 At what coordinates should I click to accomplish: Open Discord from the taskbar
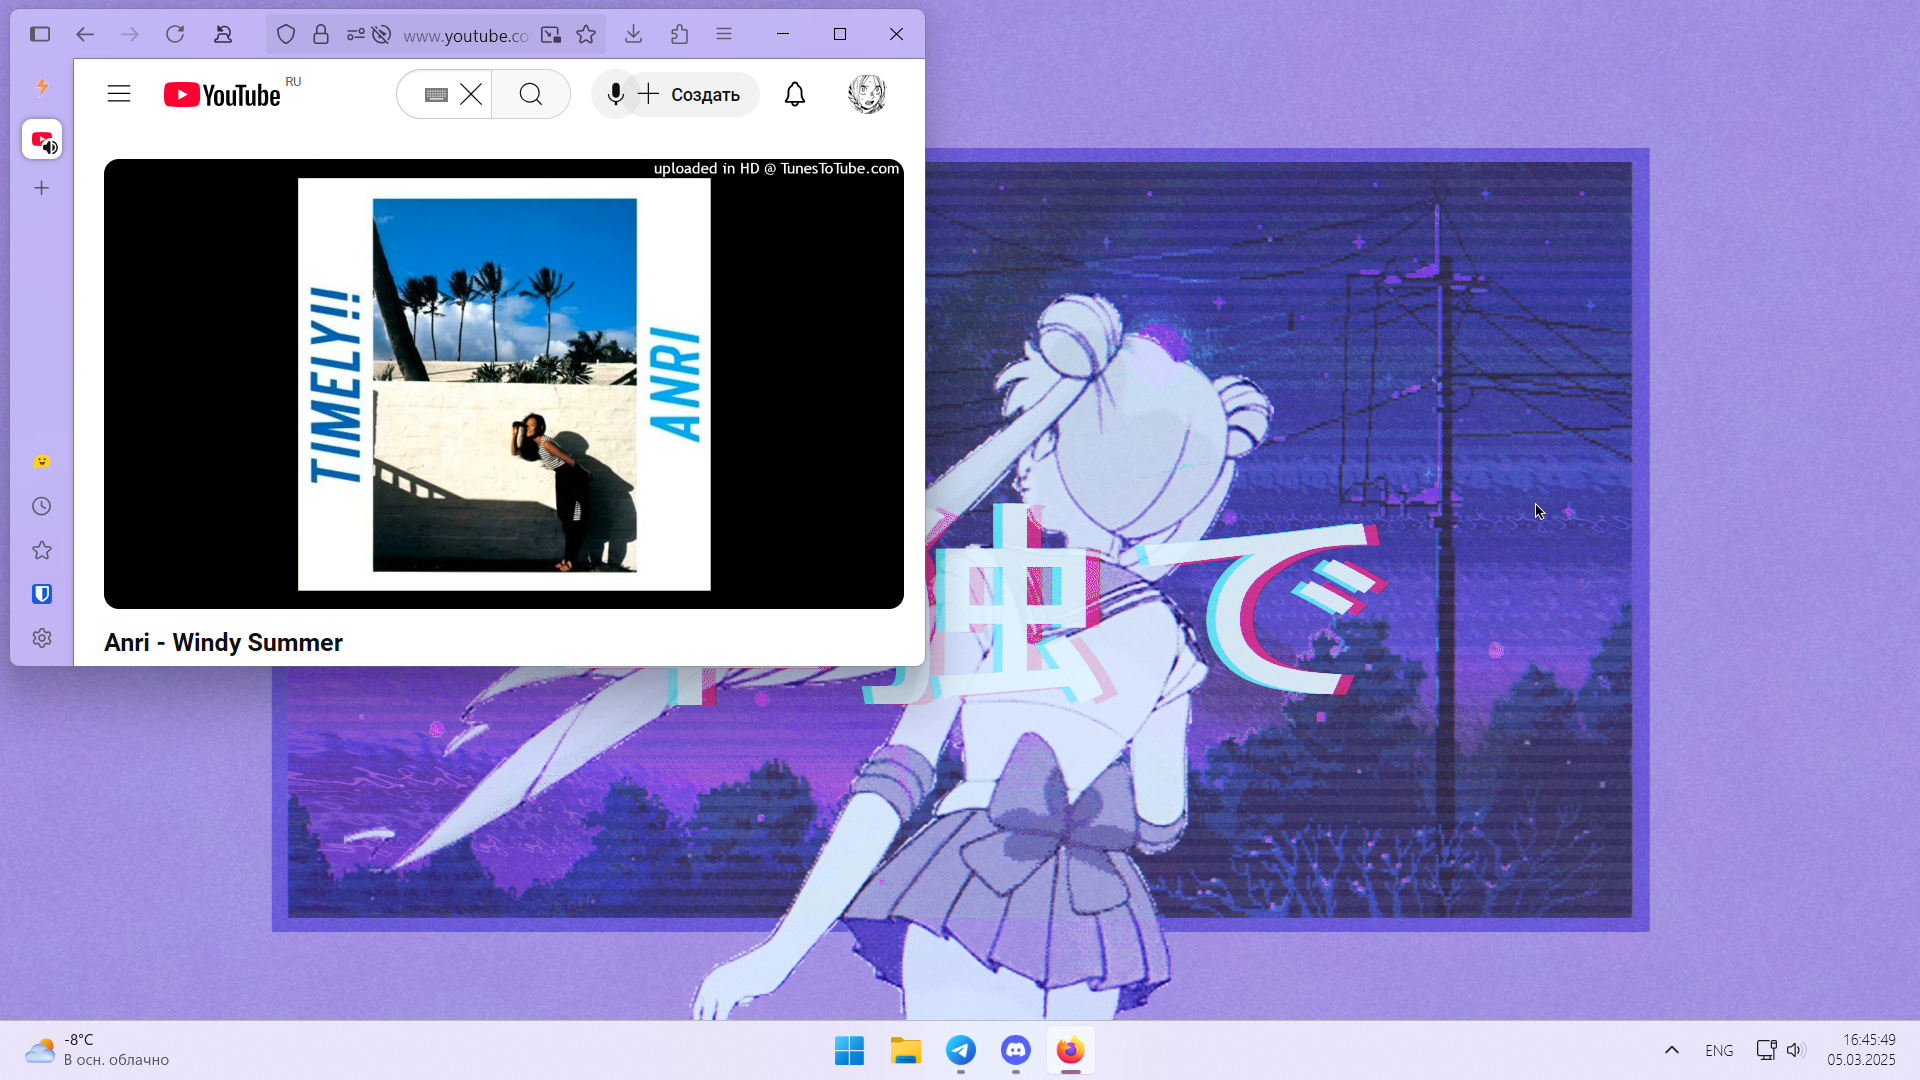coord(1016,1051)
